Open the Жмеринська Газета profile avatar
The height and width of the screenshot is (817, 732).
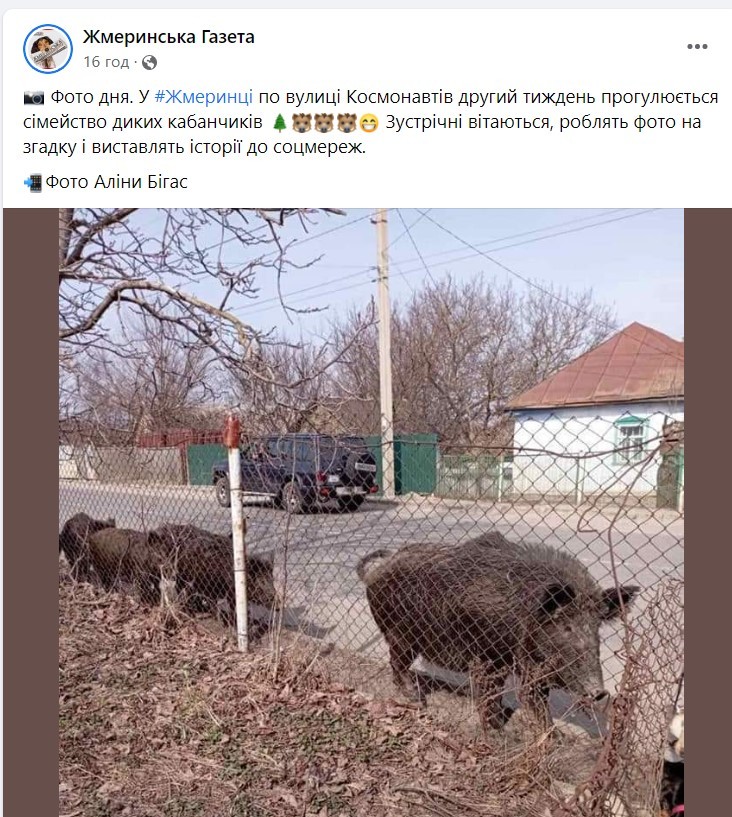(x=48, y=48)
